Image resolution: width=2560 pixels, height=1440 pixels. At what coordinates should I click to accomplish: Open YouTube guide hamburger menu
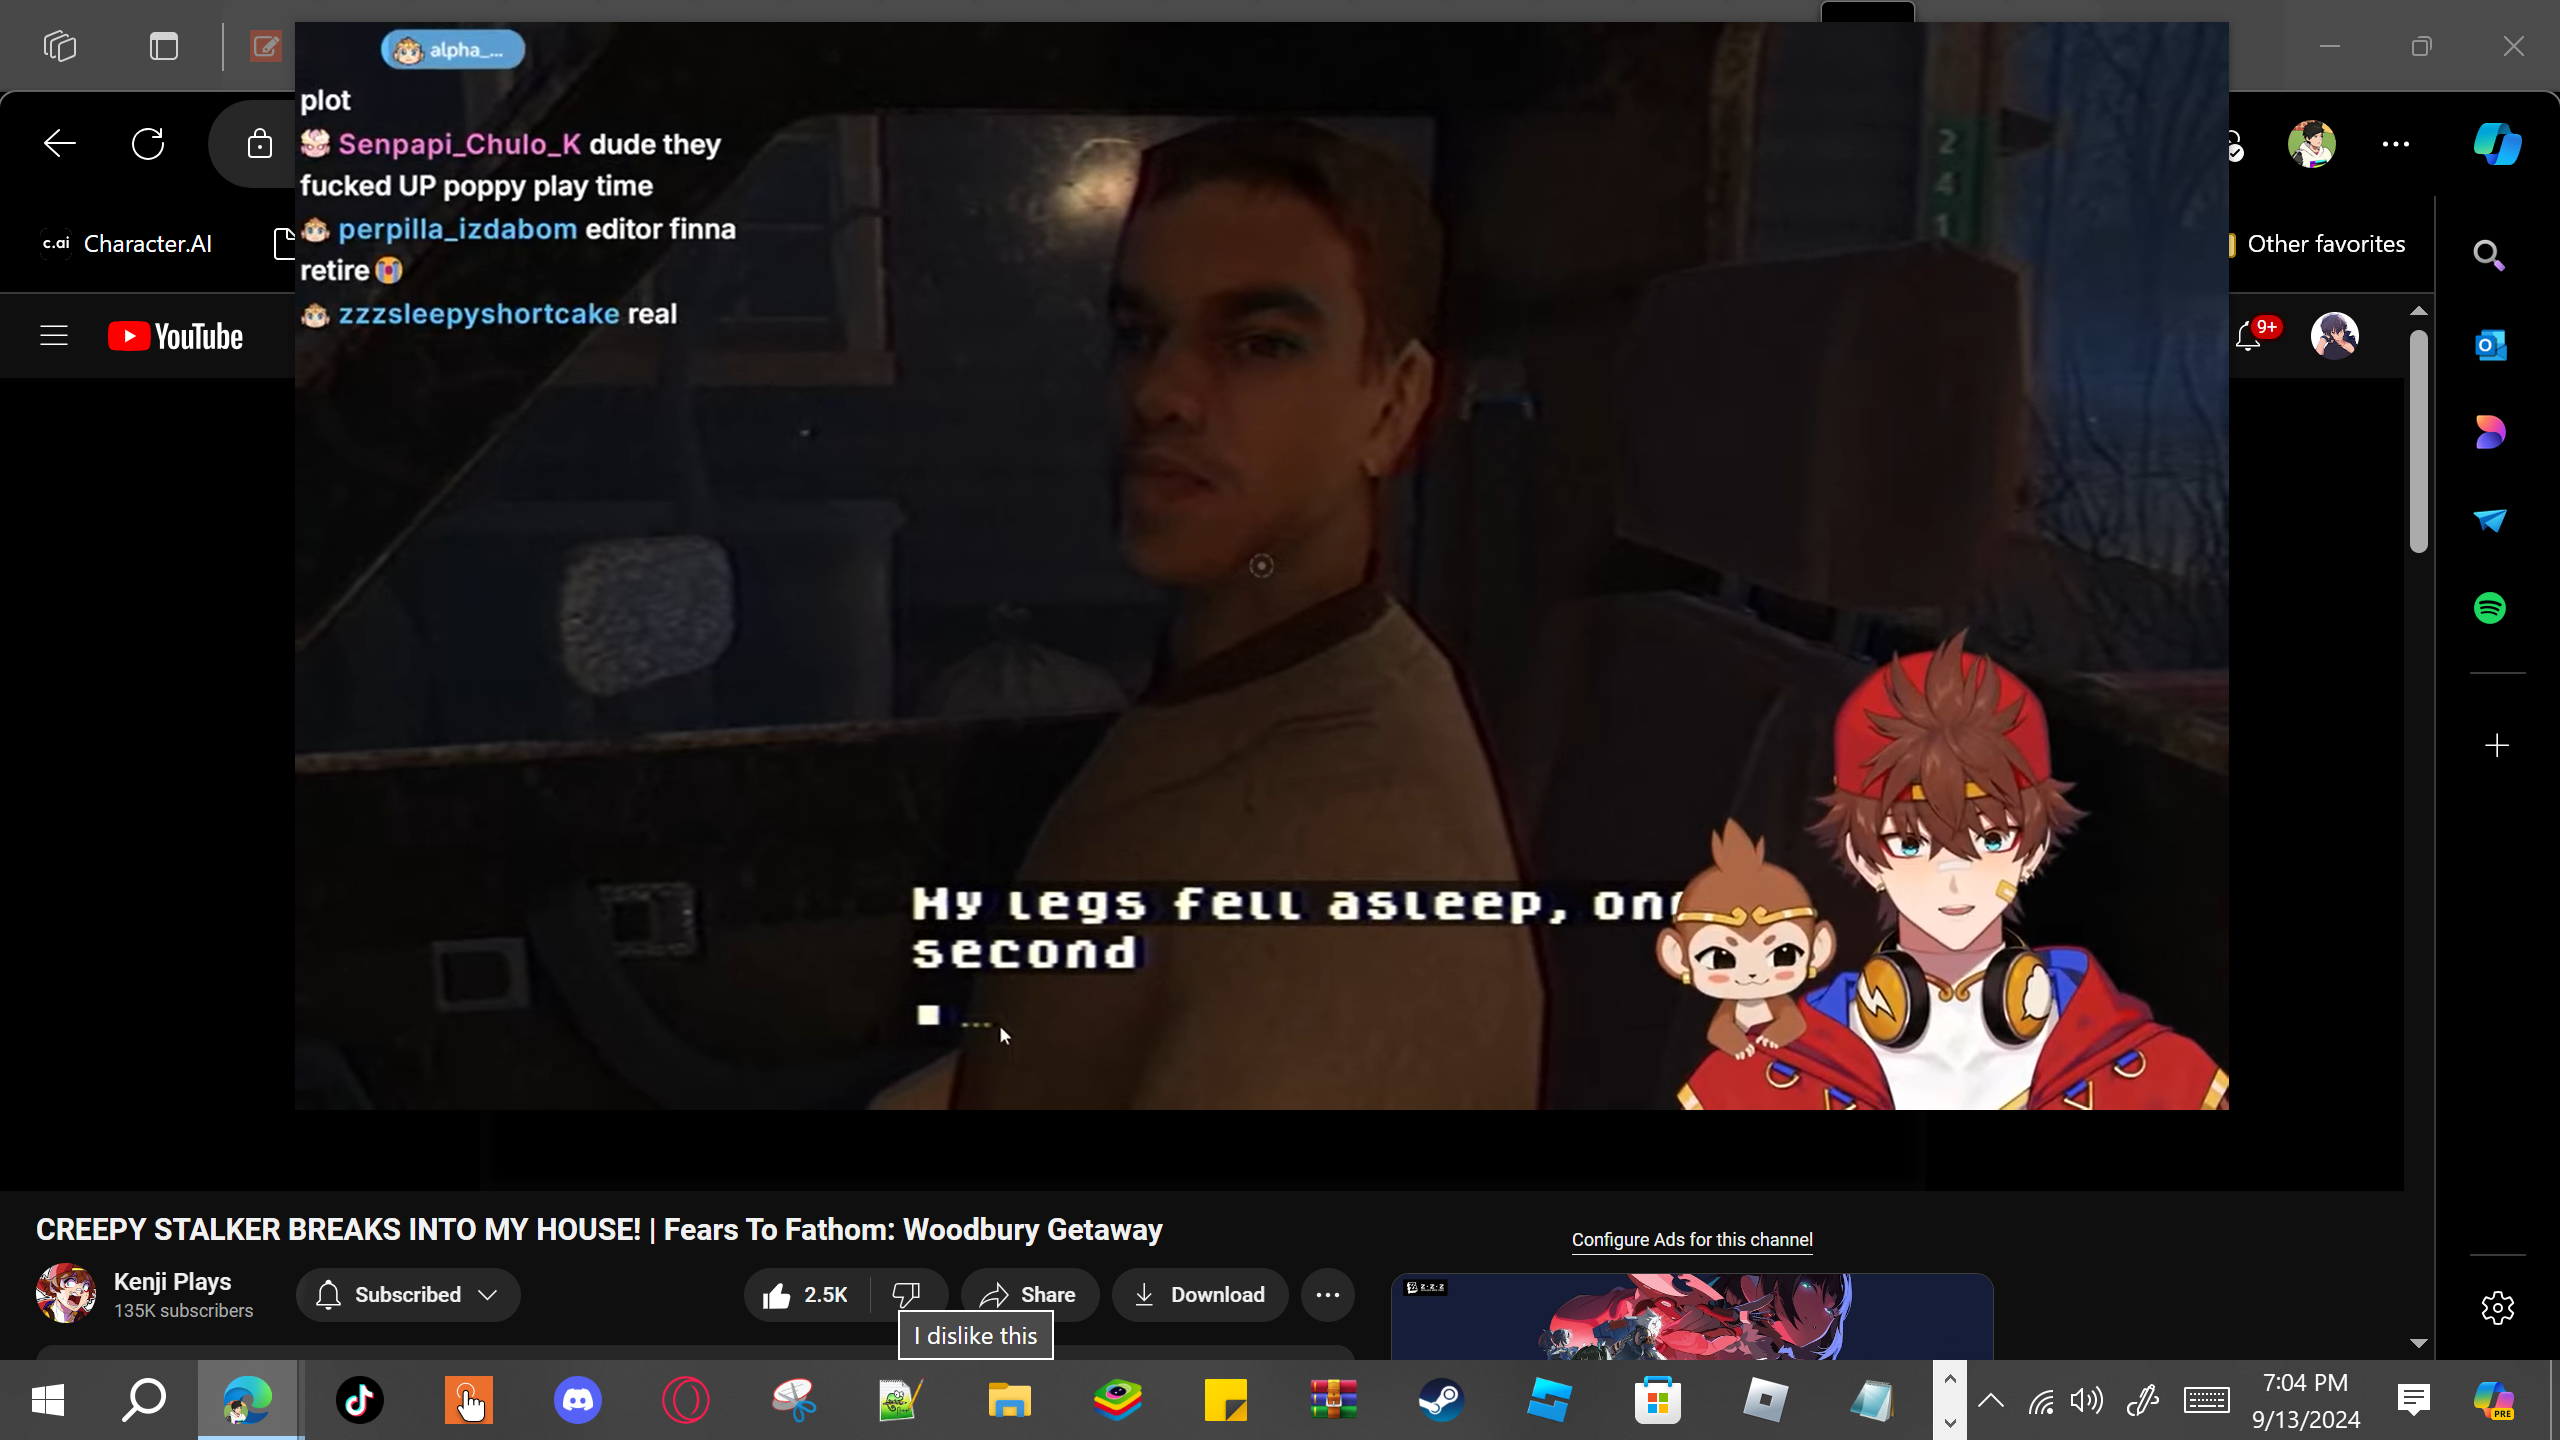(x=54, y=336)
